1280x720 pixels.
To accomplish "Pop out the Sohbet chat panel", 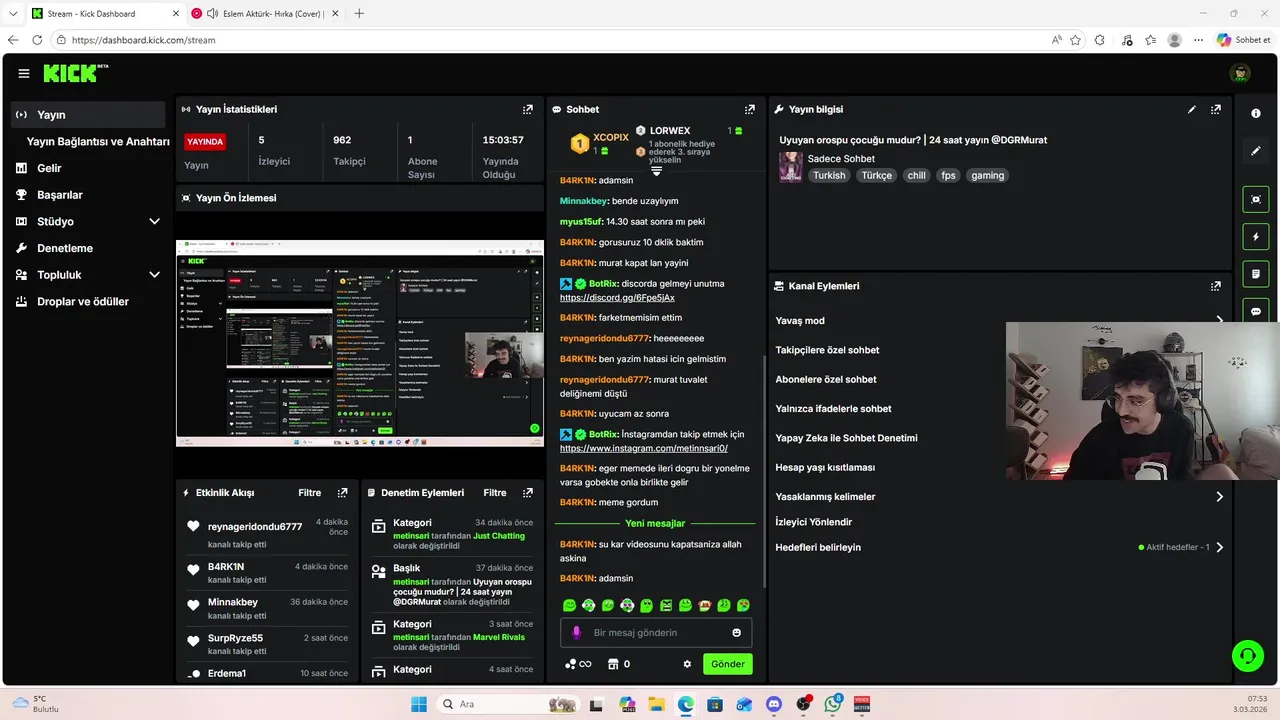I will point(750,109).
